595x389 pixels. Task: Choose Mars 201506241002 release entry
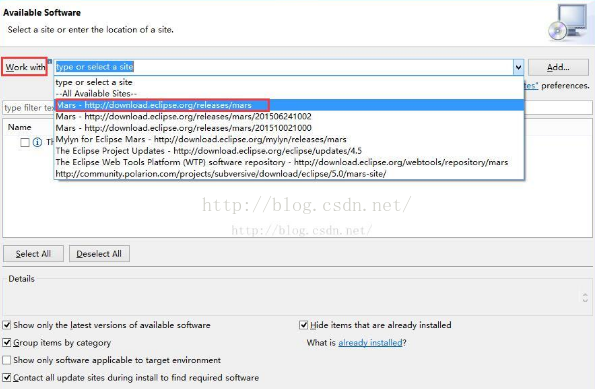(x=290, y=117)
